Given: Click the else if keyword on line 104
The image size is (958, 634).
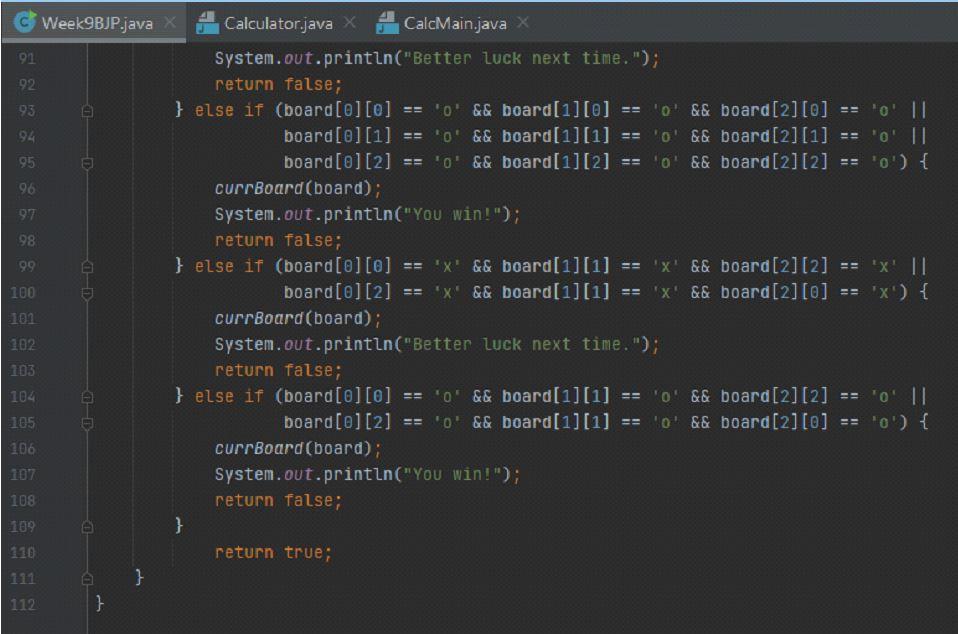Looking at the screenshot, I should pyautogui.click(x=229, y=396).
